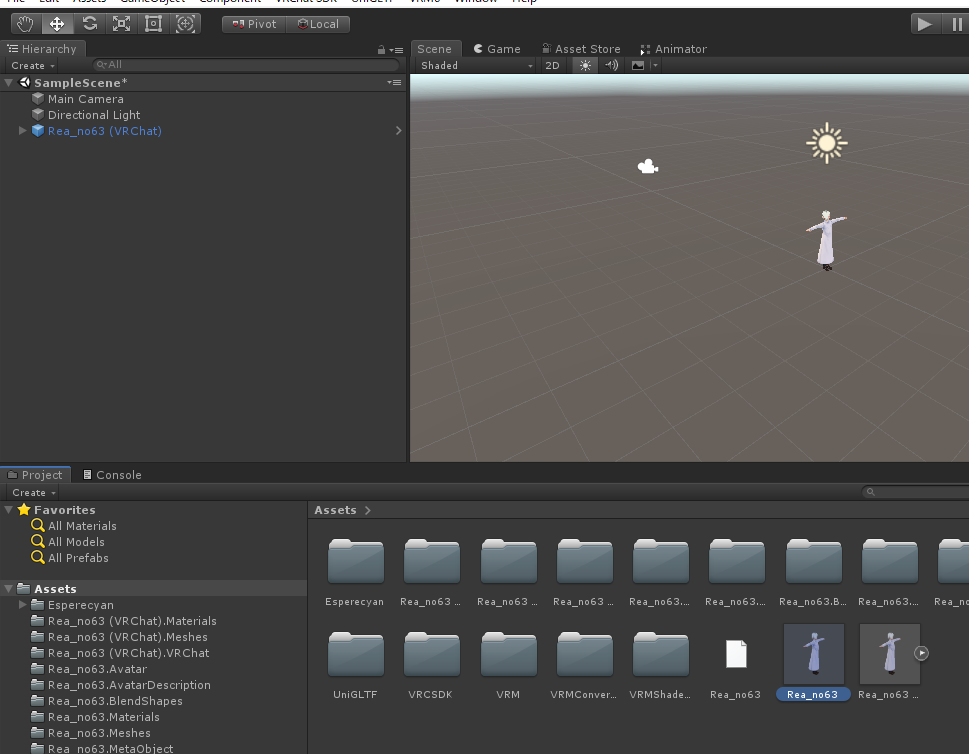The width and height of the screenshot is (969, 754).
Task: Select the Move tool
Action: pyautogui.click(x=57, y=24)
